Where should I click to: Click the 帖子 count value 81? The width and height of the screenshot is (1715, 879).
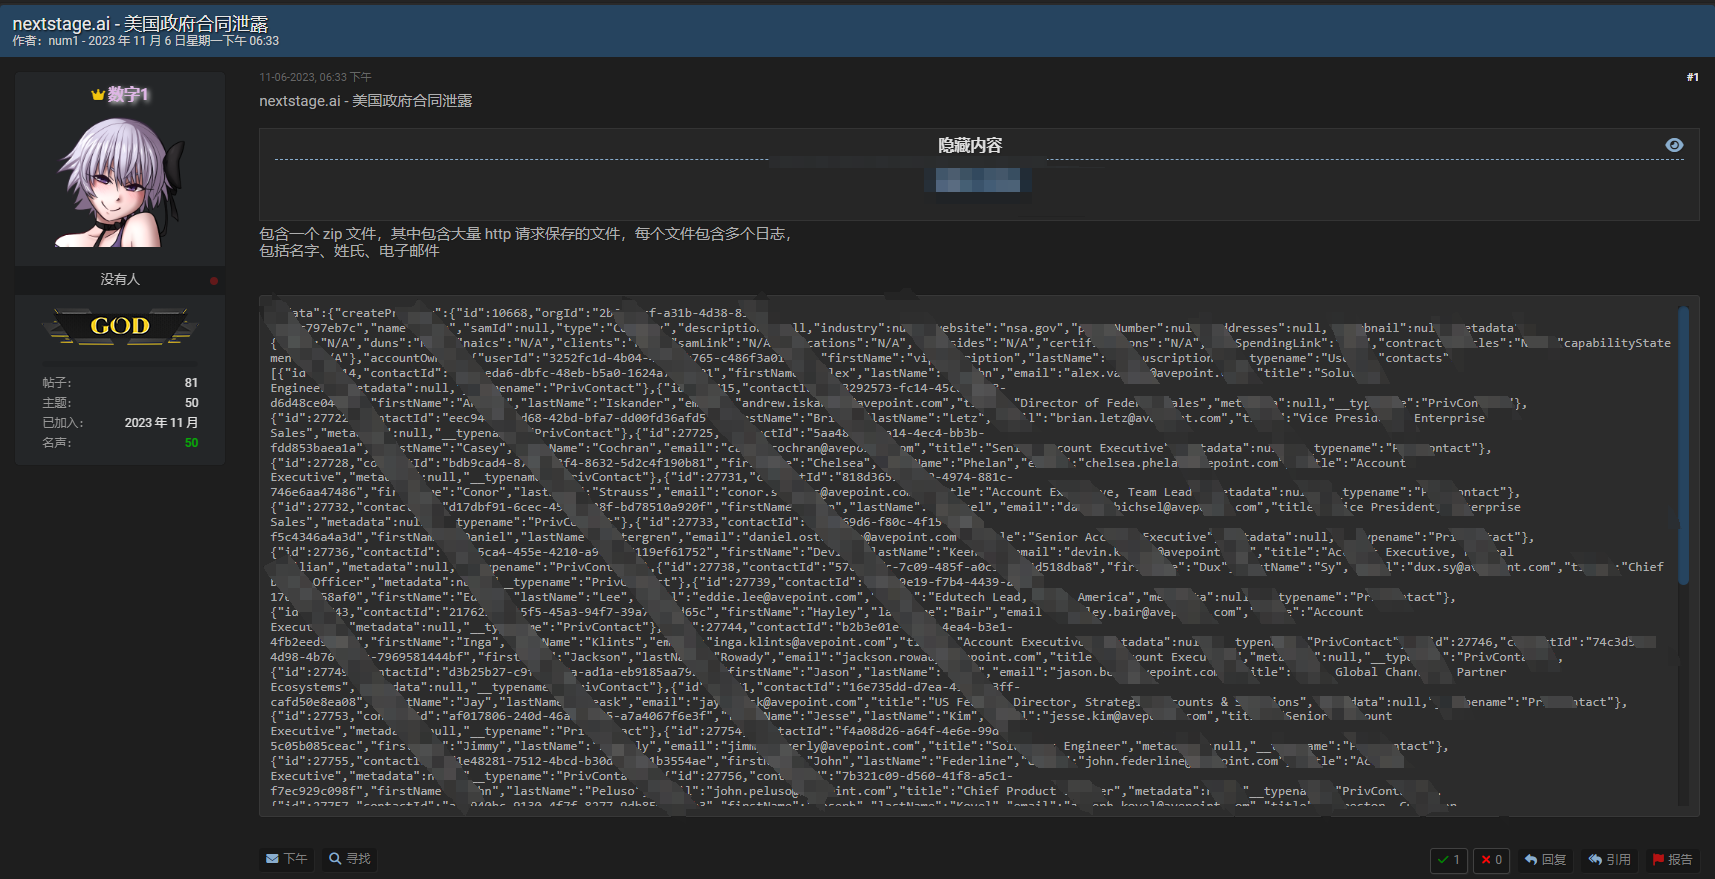click(191, 383)
